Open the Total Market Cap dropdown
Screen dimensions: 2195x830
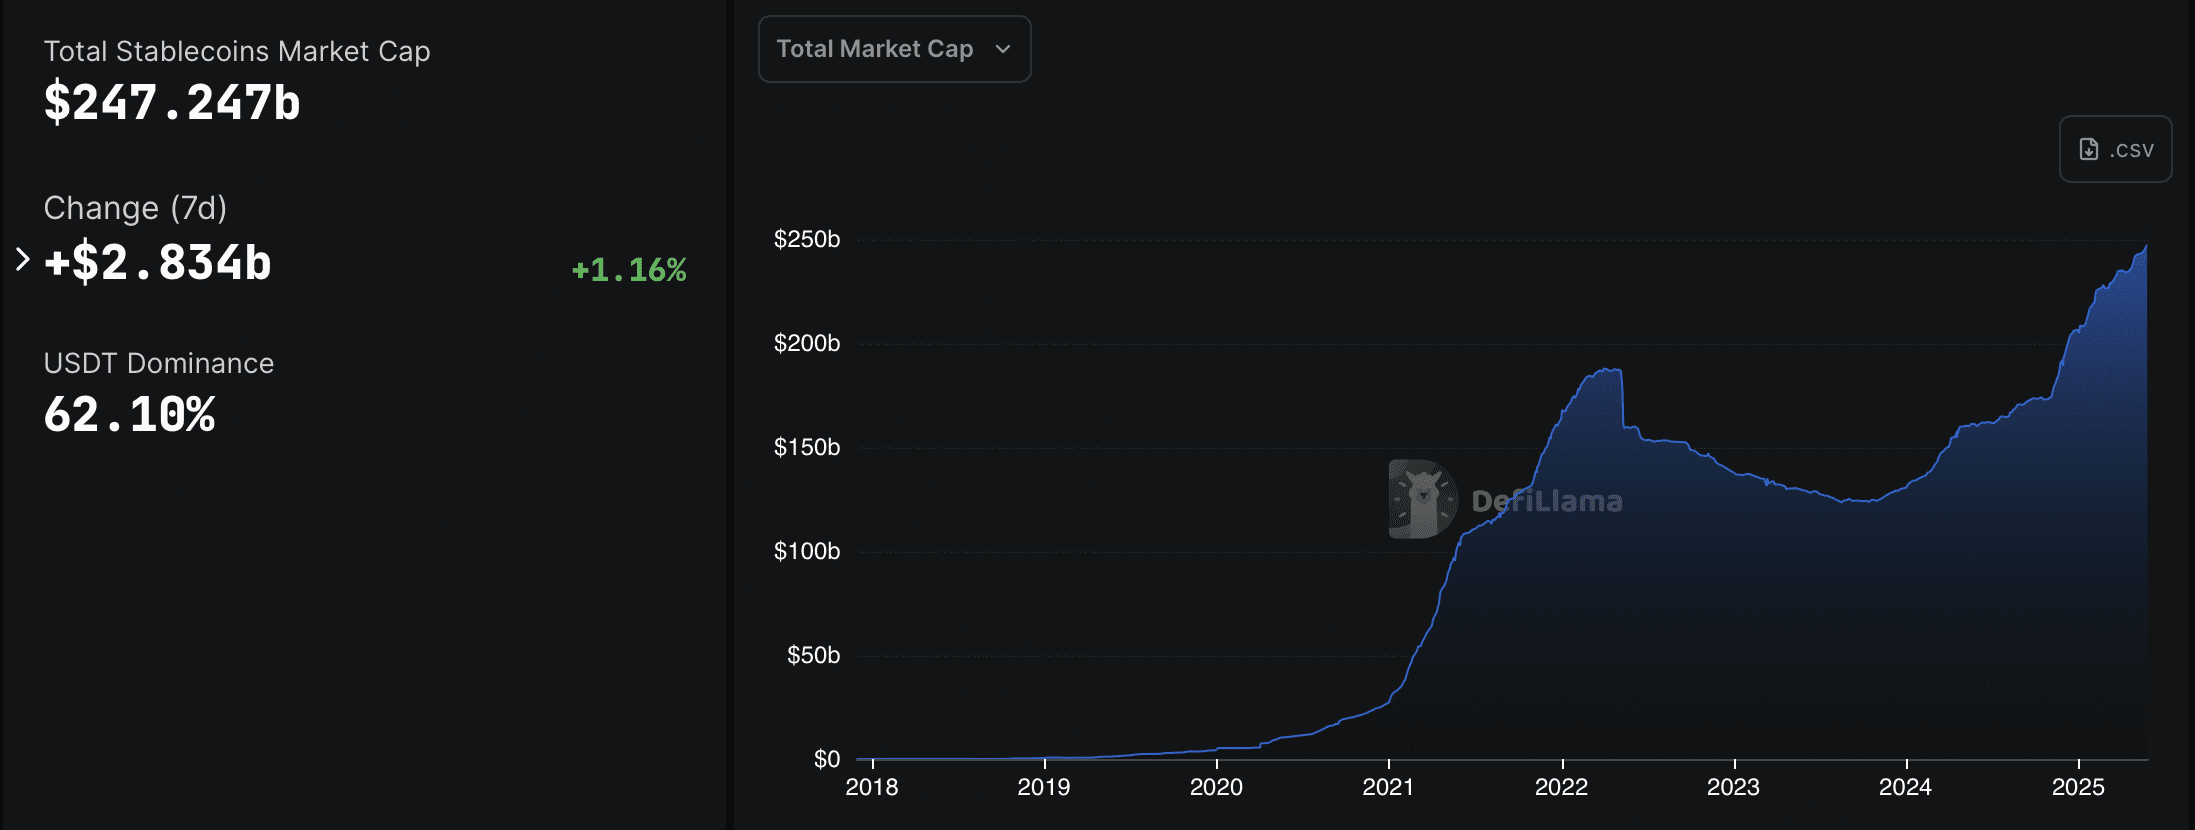894,49
